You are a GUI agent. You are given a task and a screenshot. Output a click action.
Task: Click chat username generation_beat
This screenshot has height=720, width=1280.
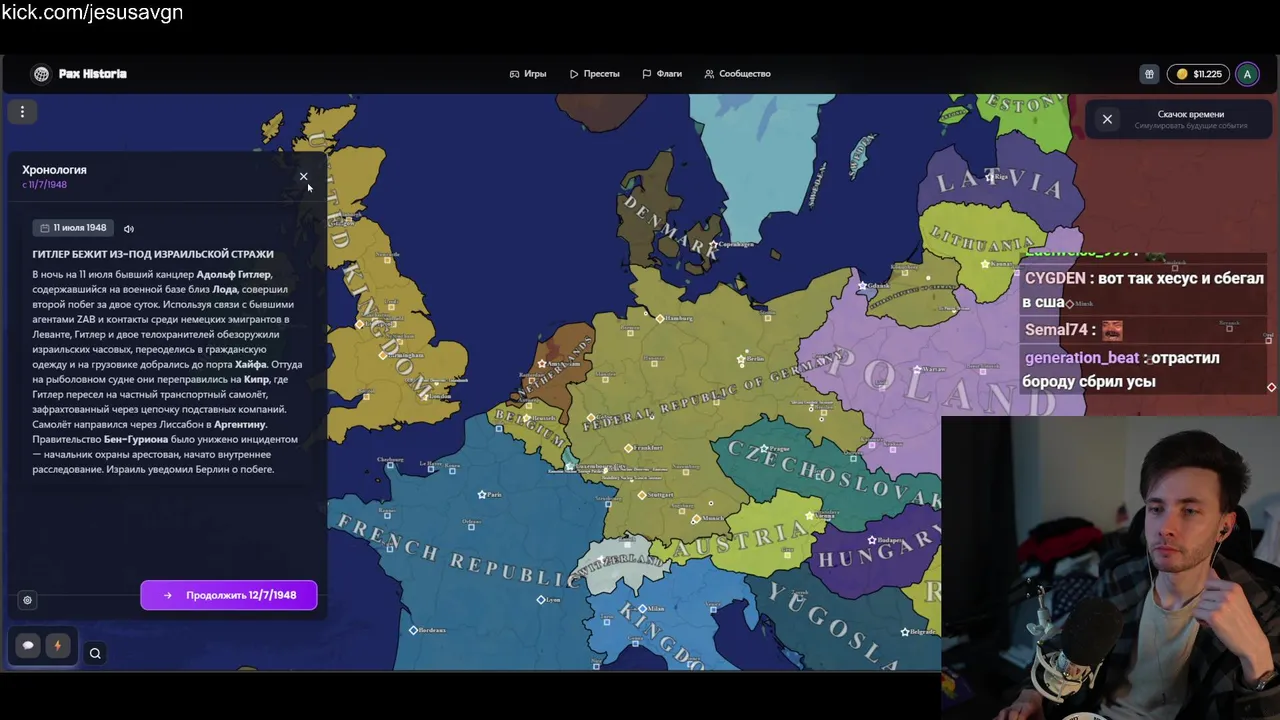[x=1082, y=358]
